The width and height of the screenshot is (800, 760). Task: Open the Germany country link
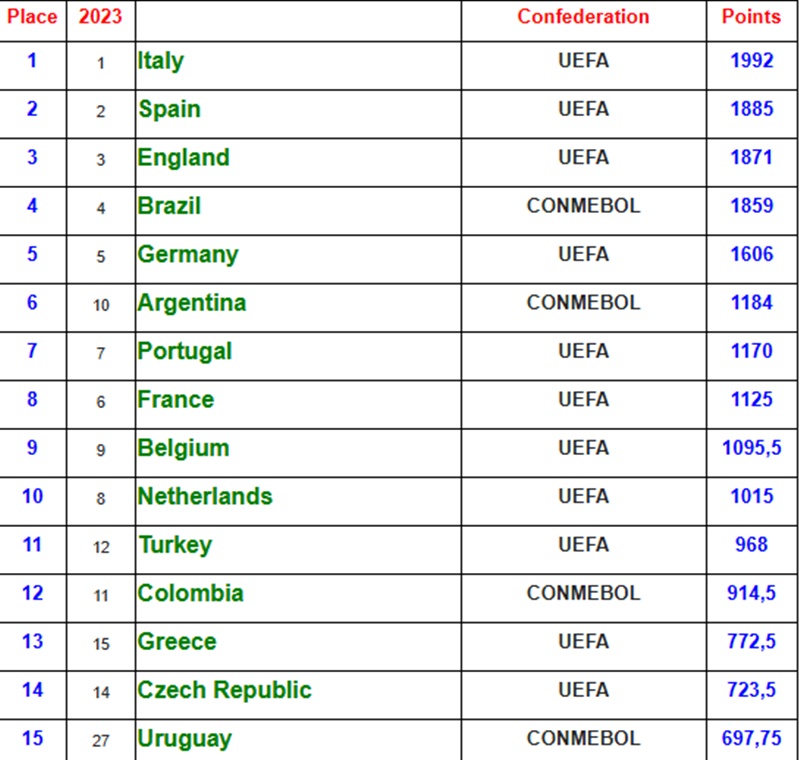[x=188, y=254]
